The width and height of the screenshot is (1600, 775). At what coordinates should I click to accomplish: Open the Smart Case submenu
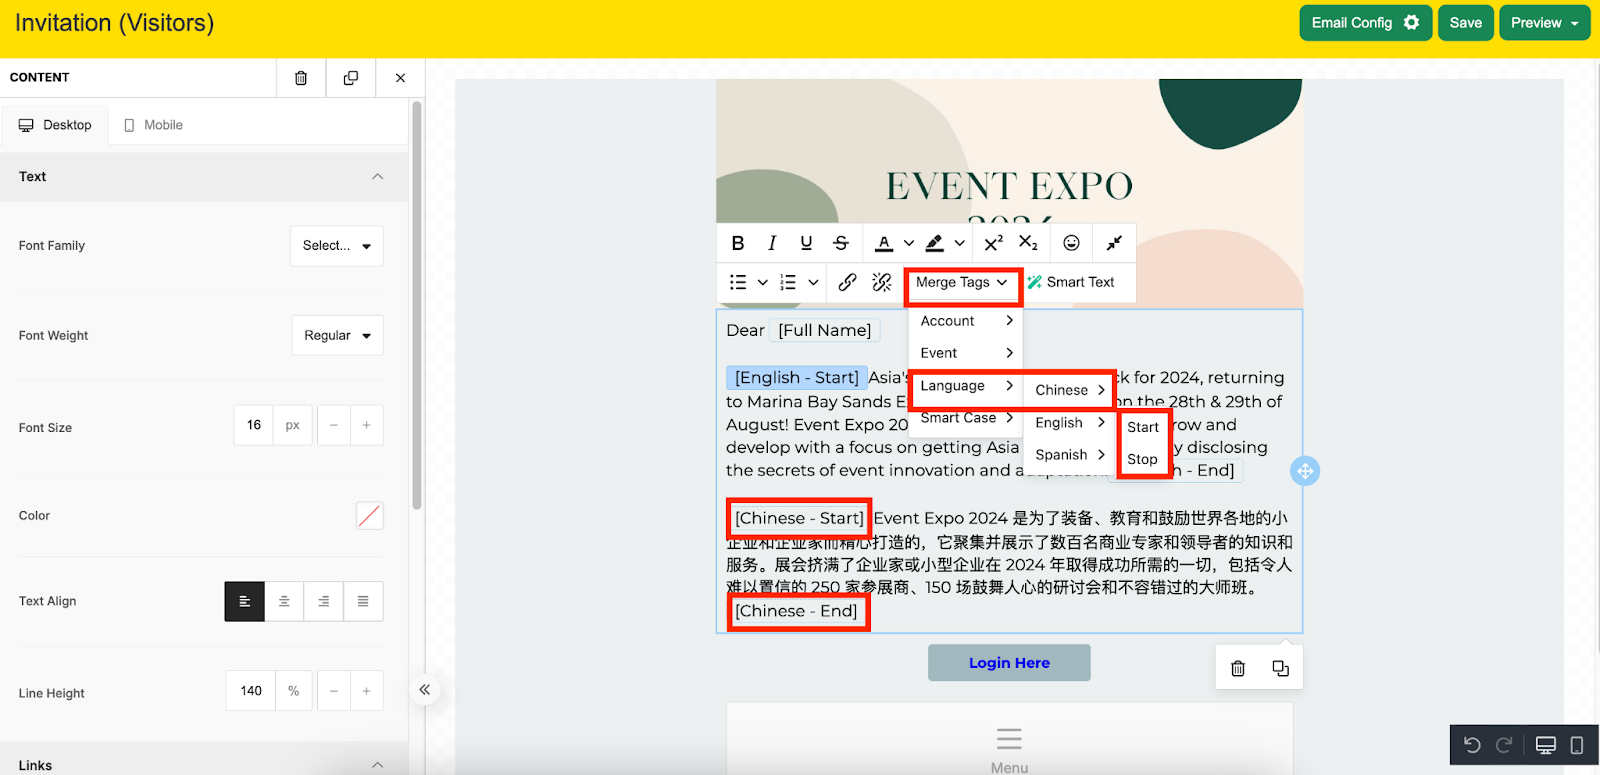point(966,418)
